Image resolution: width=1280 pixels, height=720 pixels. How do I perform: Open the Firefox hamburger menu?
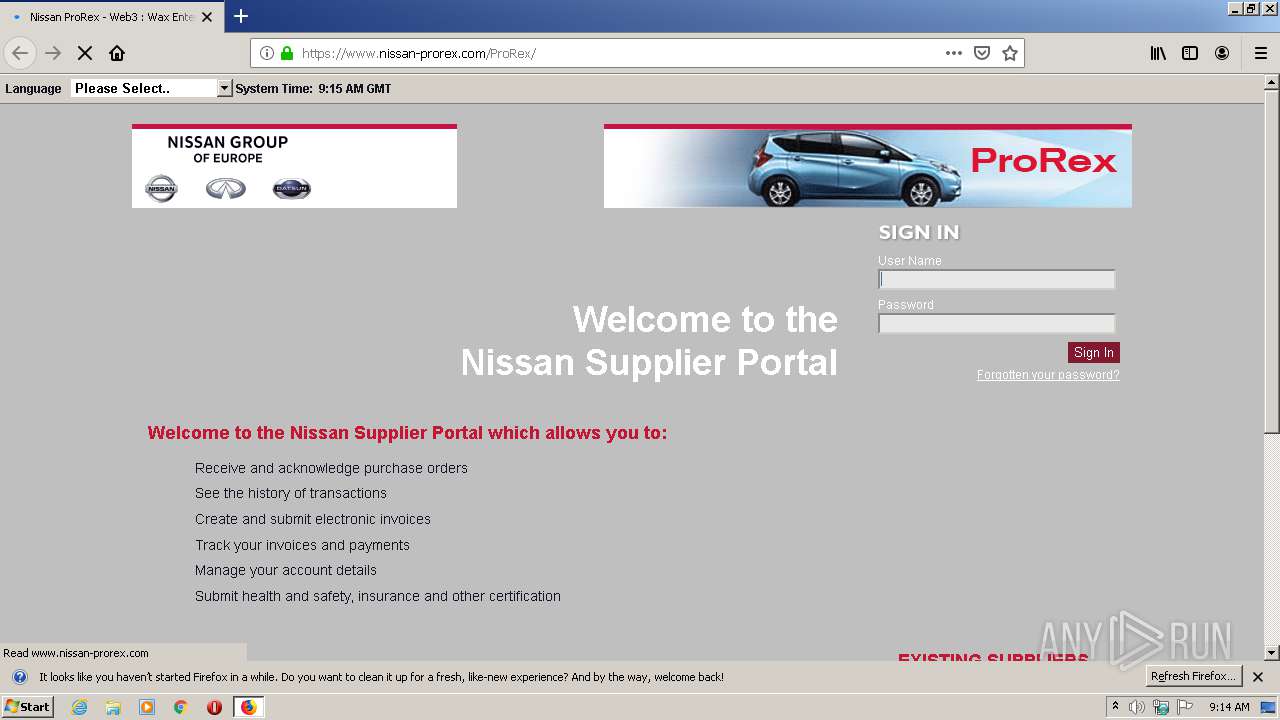[x=1261, y=53]
